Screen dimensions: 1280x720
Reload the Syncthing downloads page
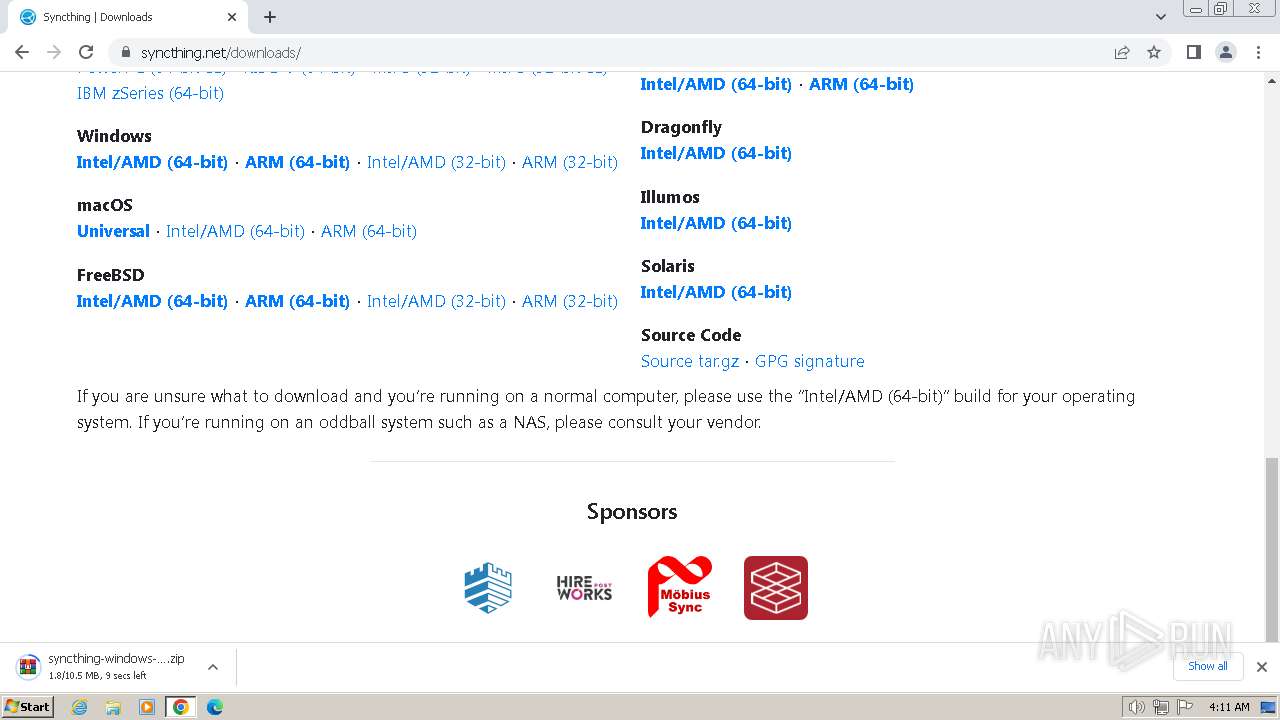[86, 52]
